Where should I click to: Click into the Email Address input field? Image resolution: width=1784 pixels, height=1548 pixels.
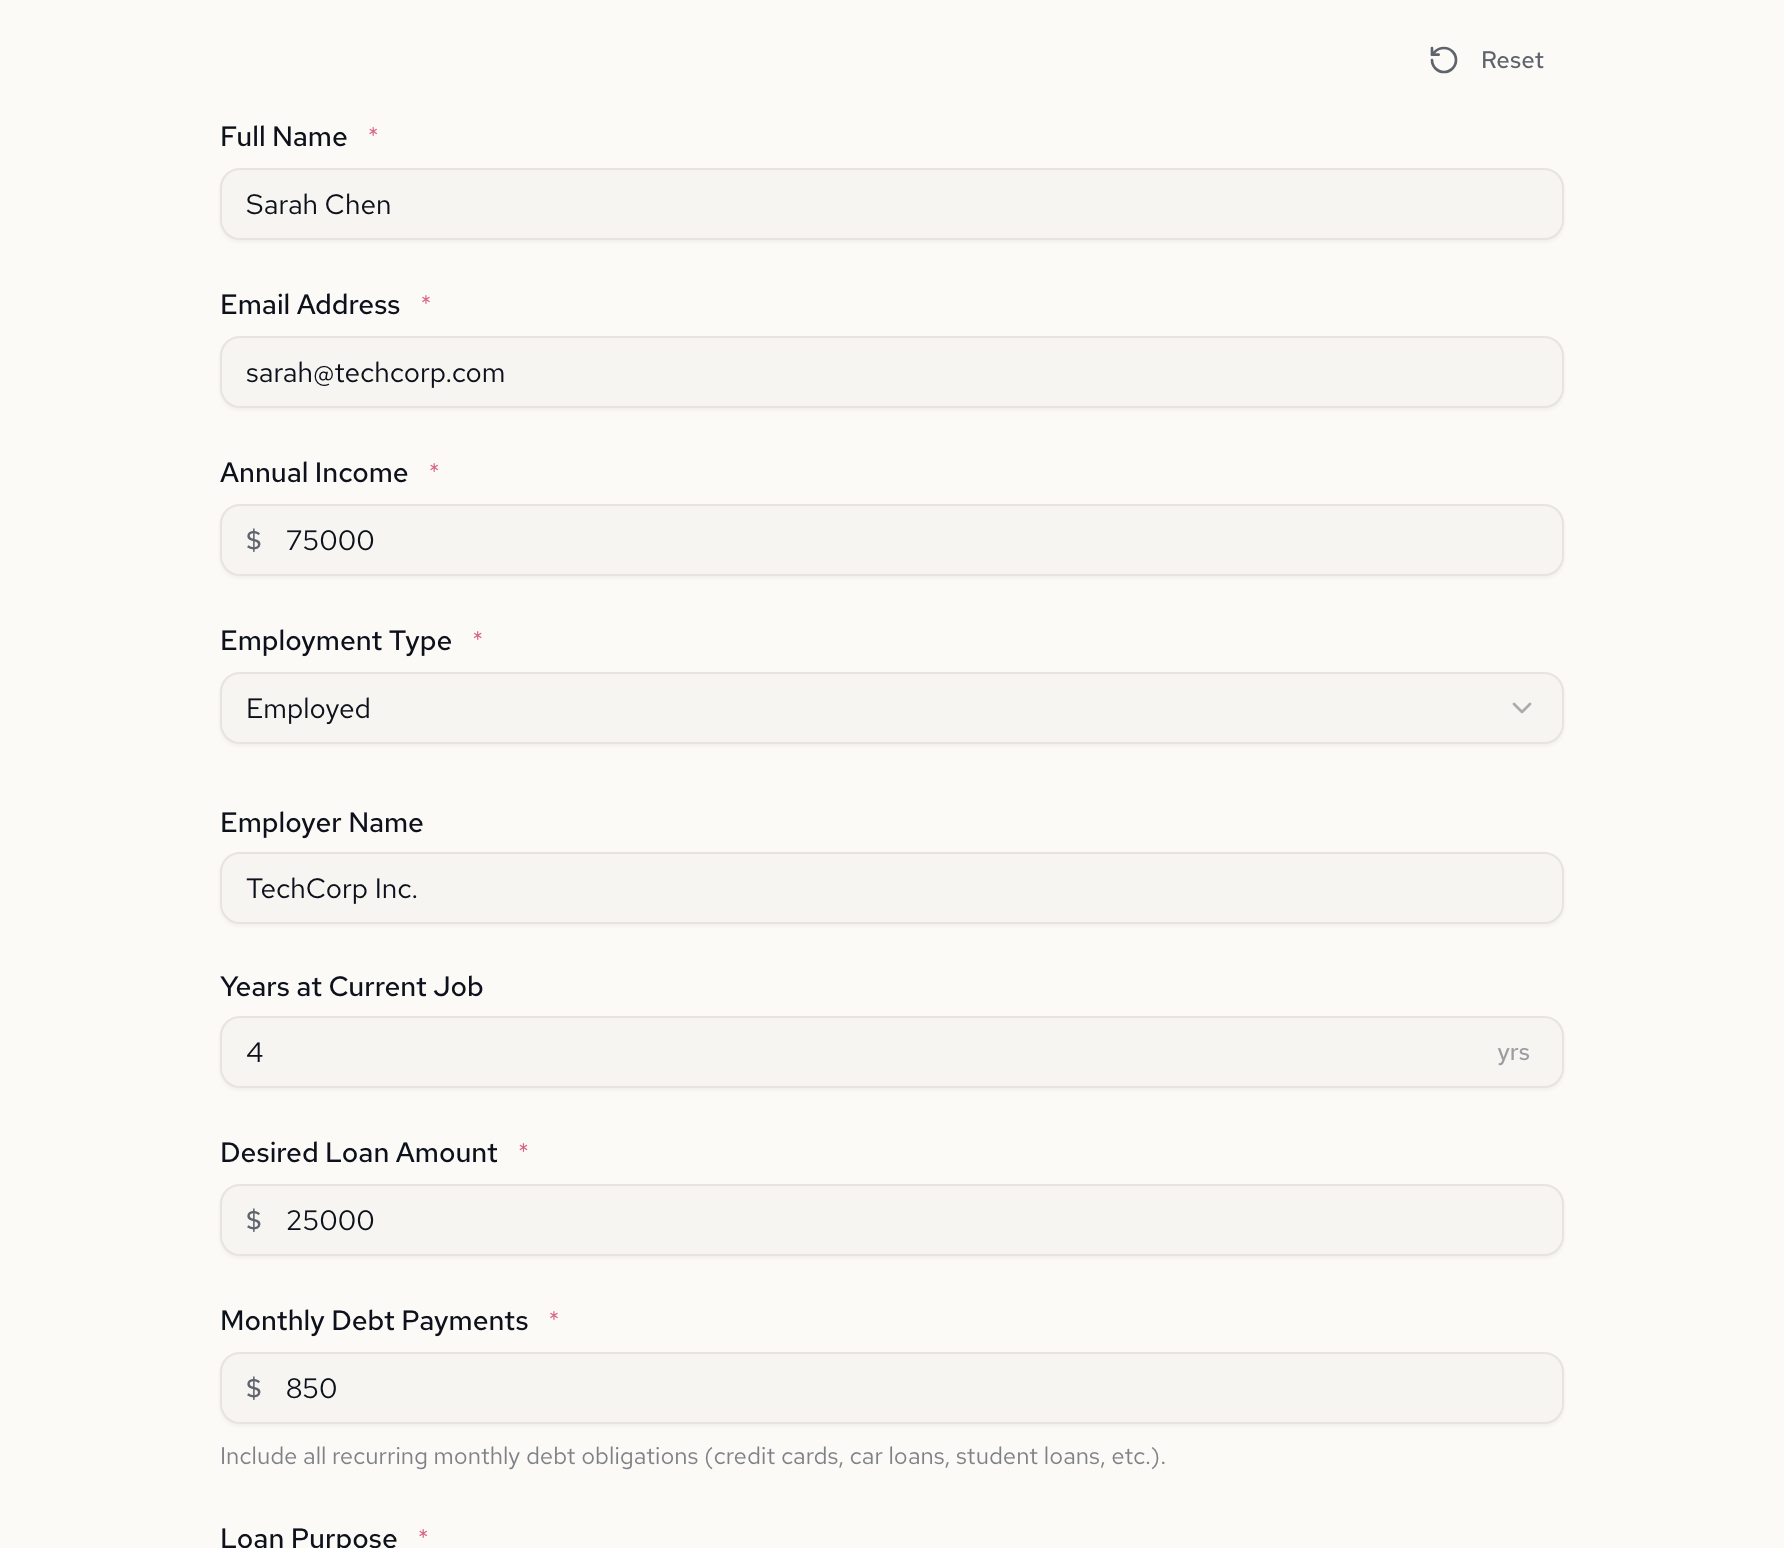890,372
